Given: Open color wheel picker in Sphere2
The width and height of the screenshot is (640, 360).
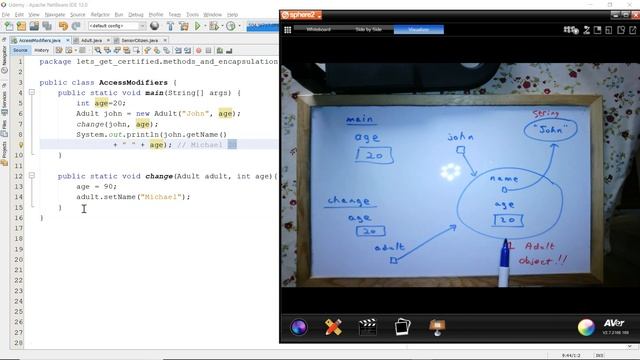Looking at the screenshot, I should [x=586, y=327].
